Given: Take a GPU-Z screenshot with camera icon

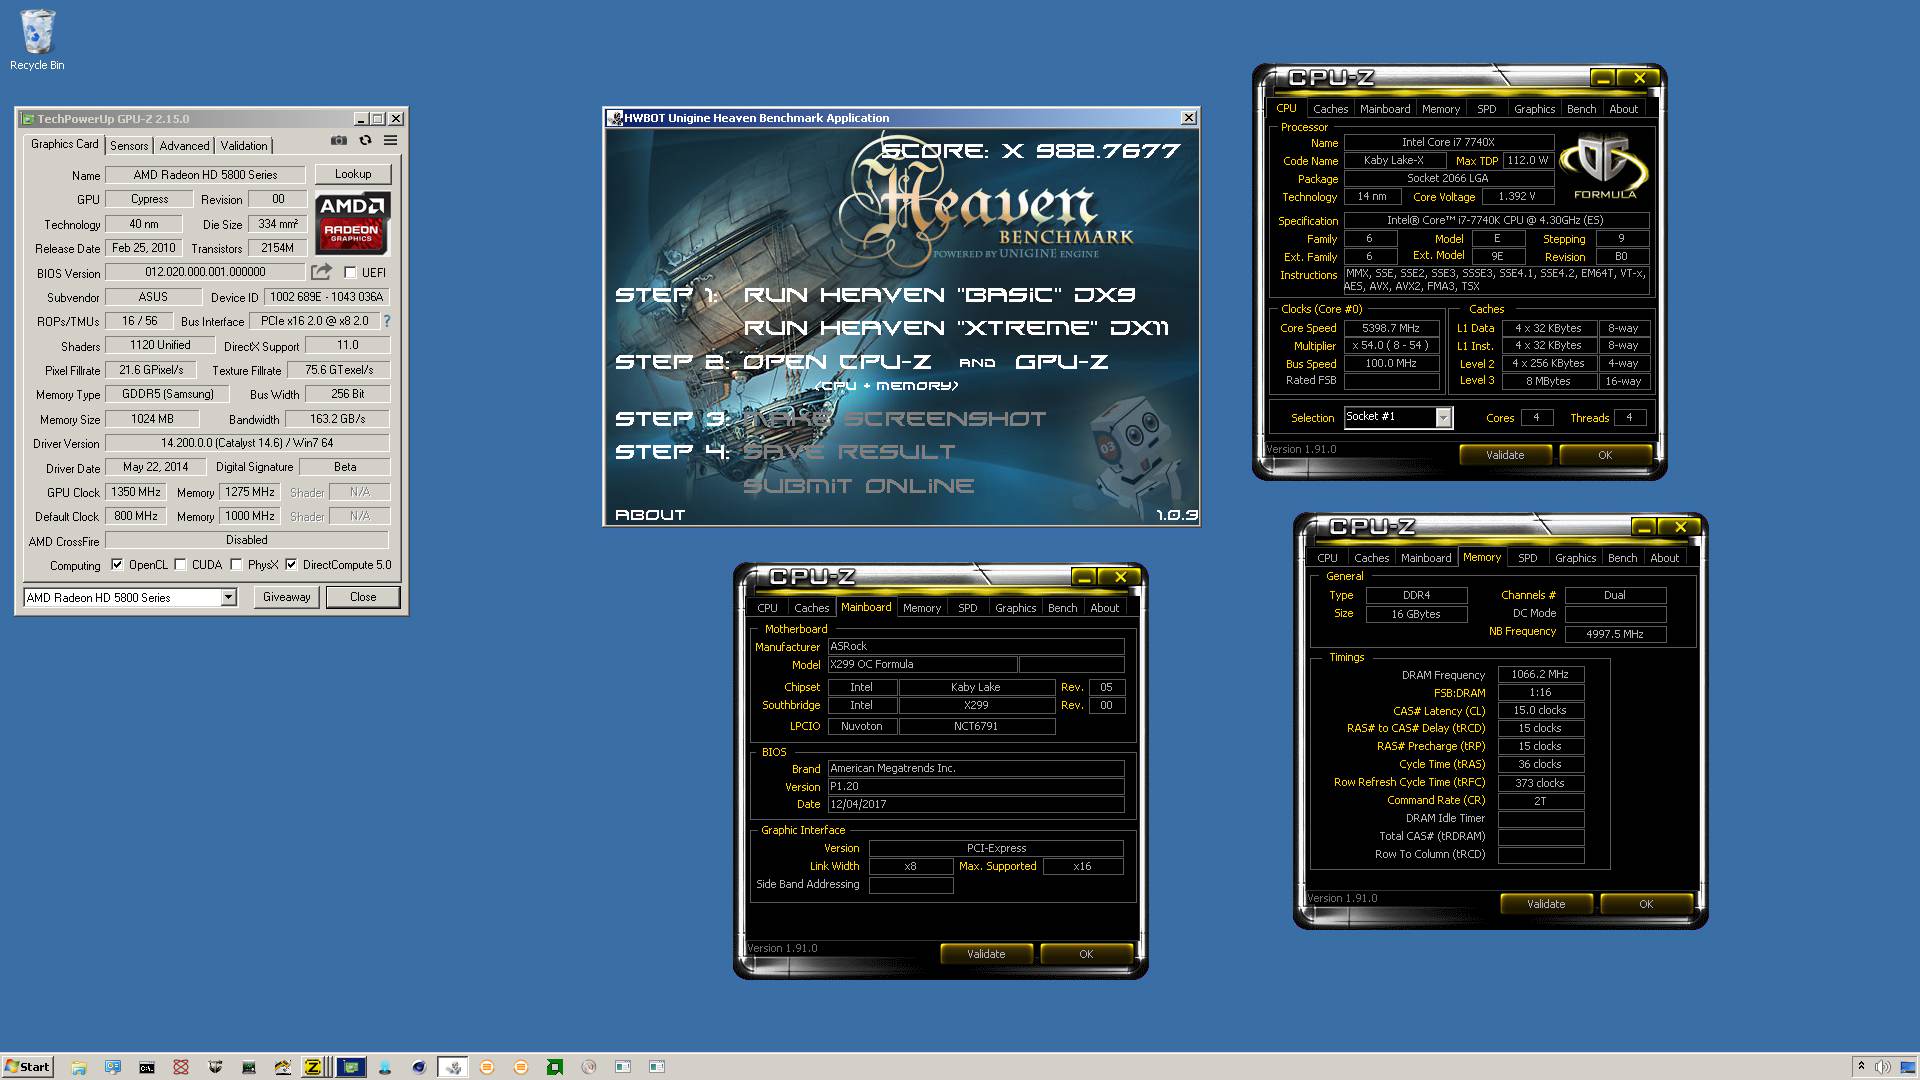Looking at the screenshot, I should point(339,141).
